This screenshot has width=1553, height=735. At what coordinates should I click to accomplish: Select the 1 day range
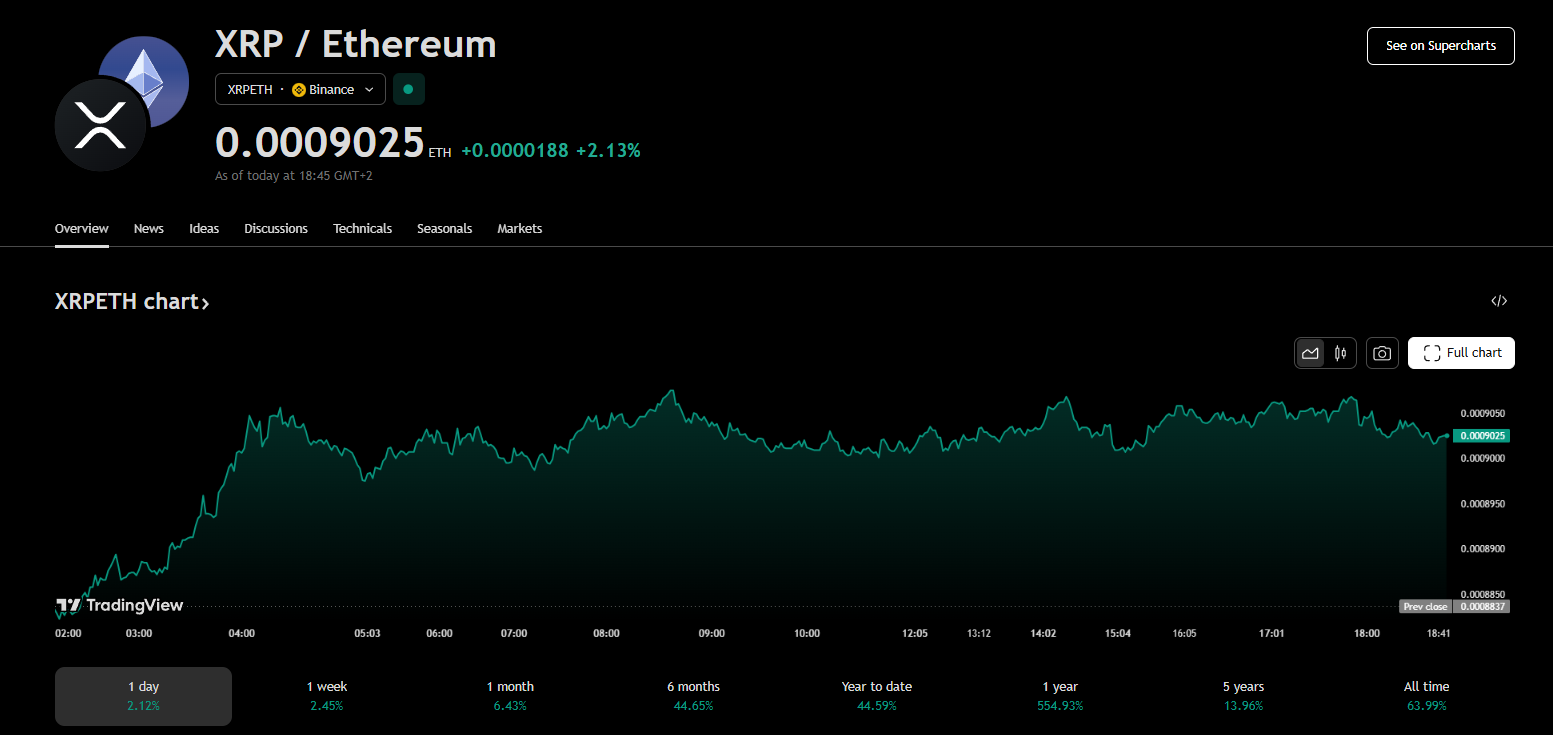[143, 696]
